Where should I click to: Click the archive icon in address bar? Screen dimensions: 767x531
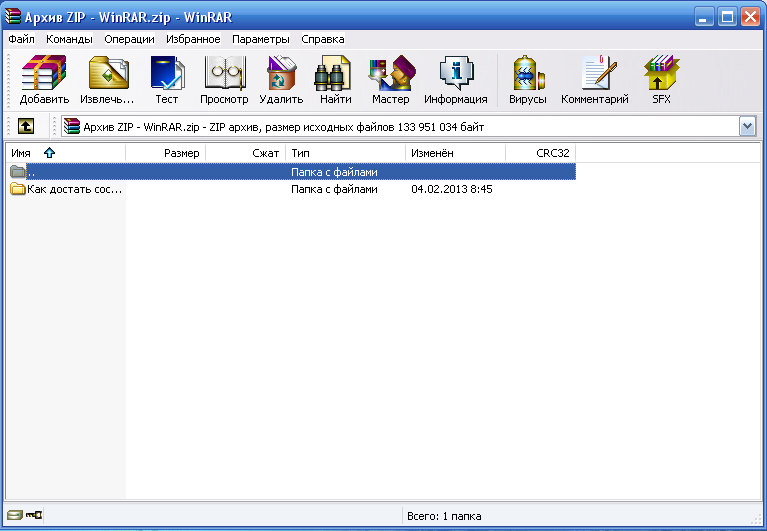[x=72, y=127]
